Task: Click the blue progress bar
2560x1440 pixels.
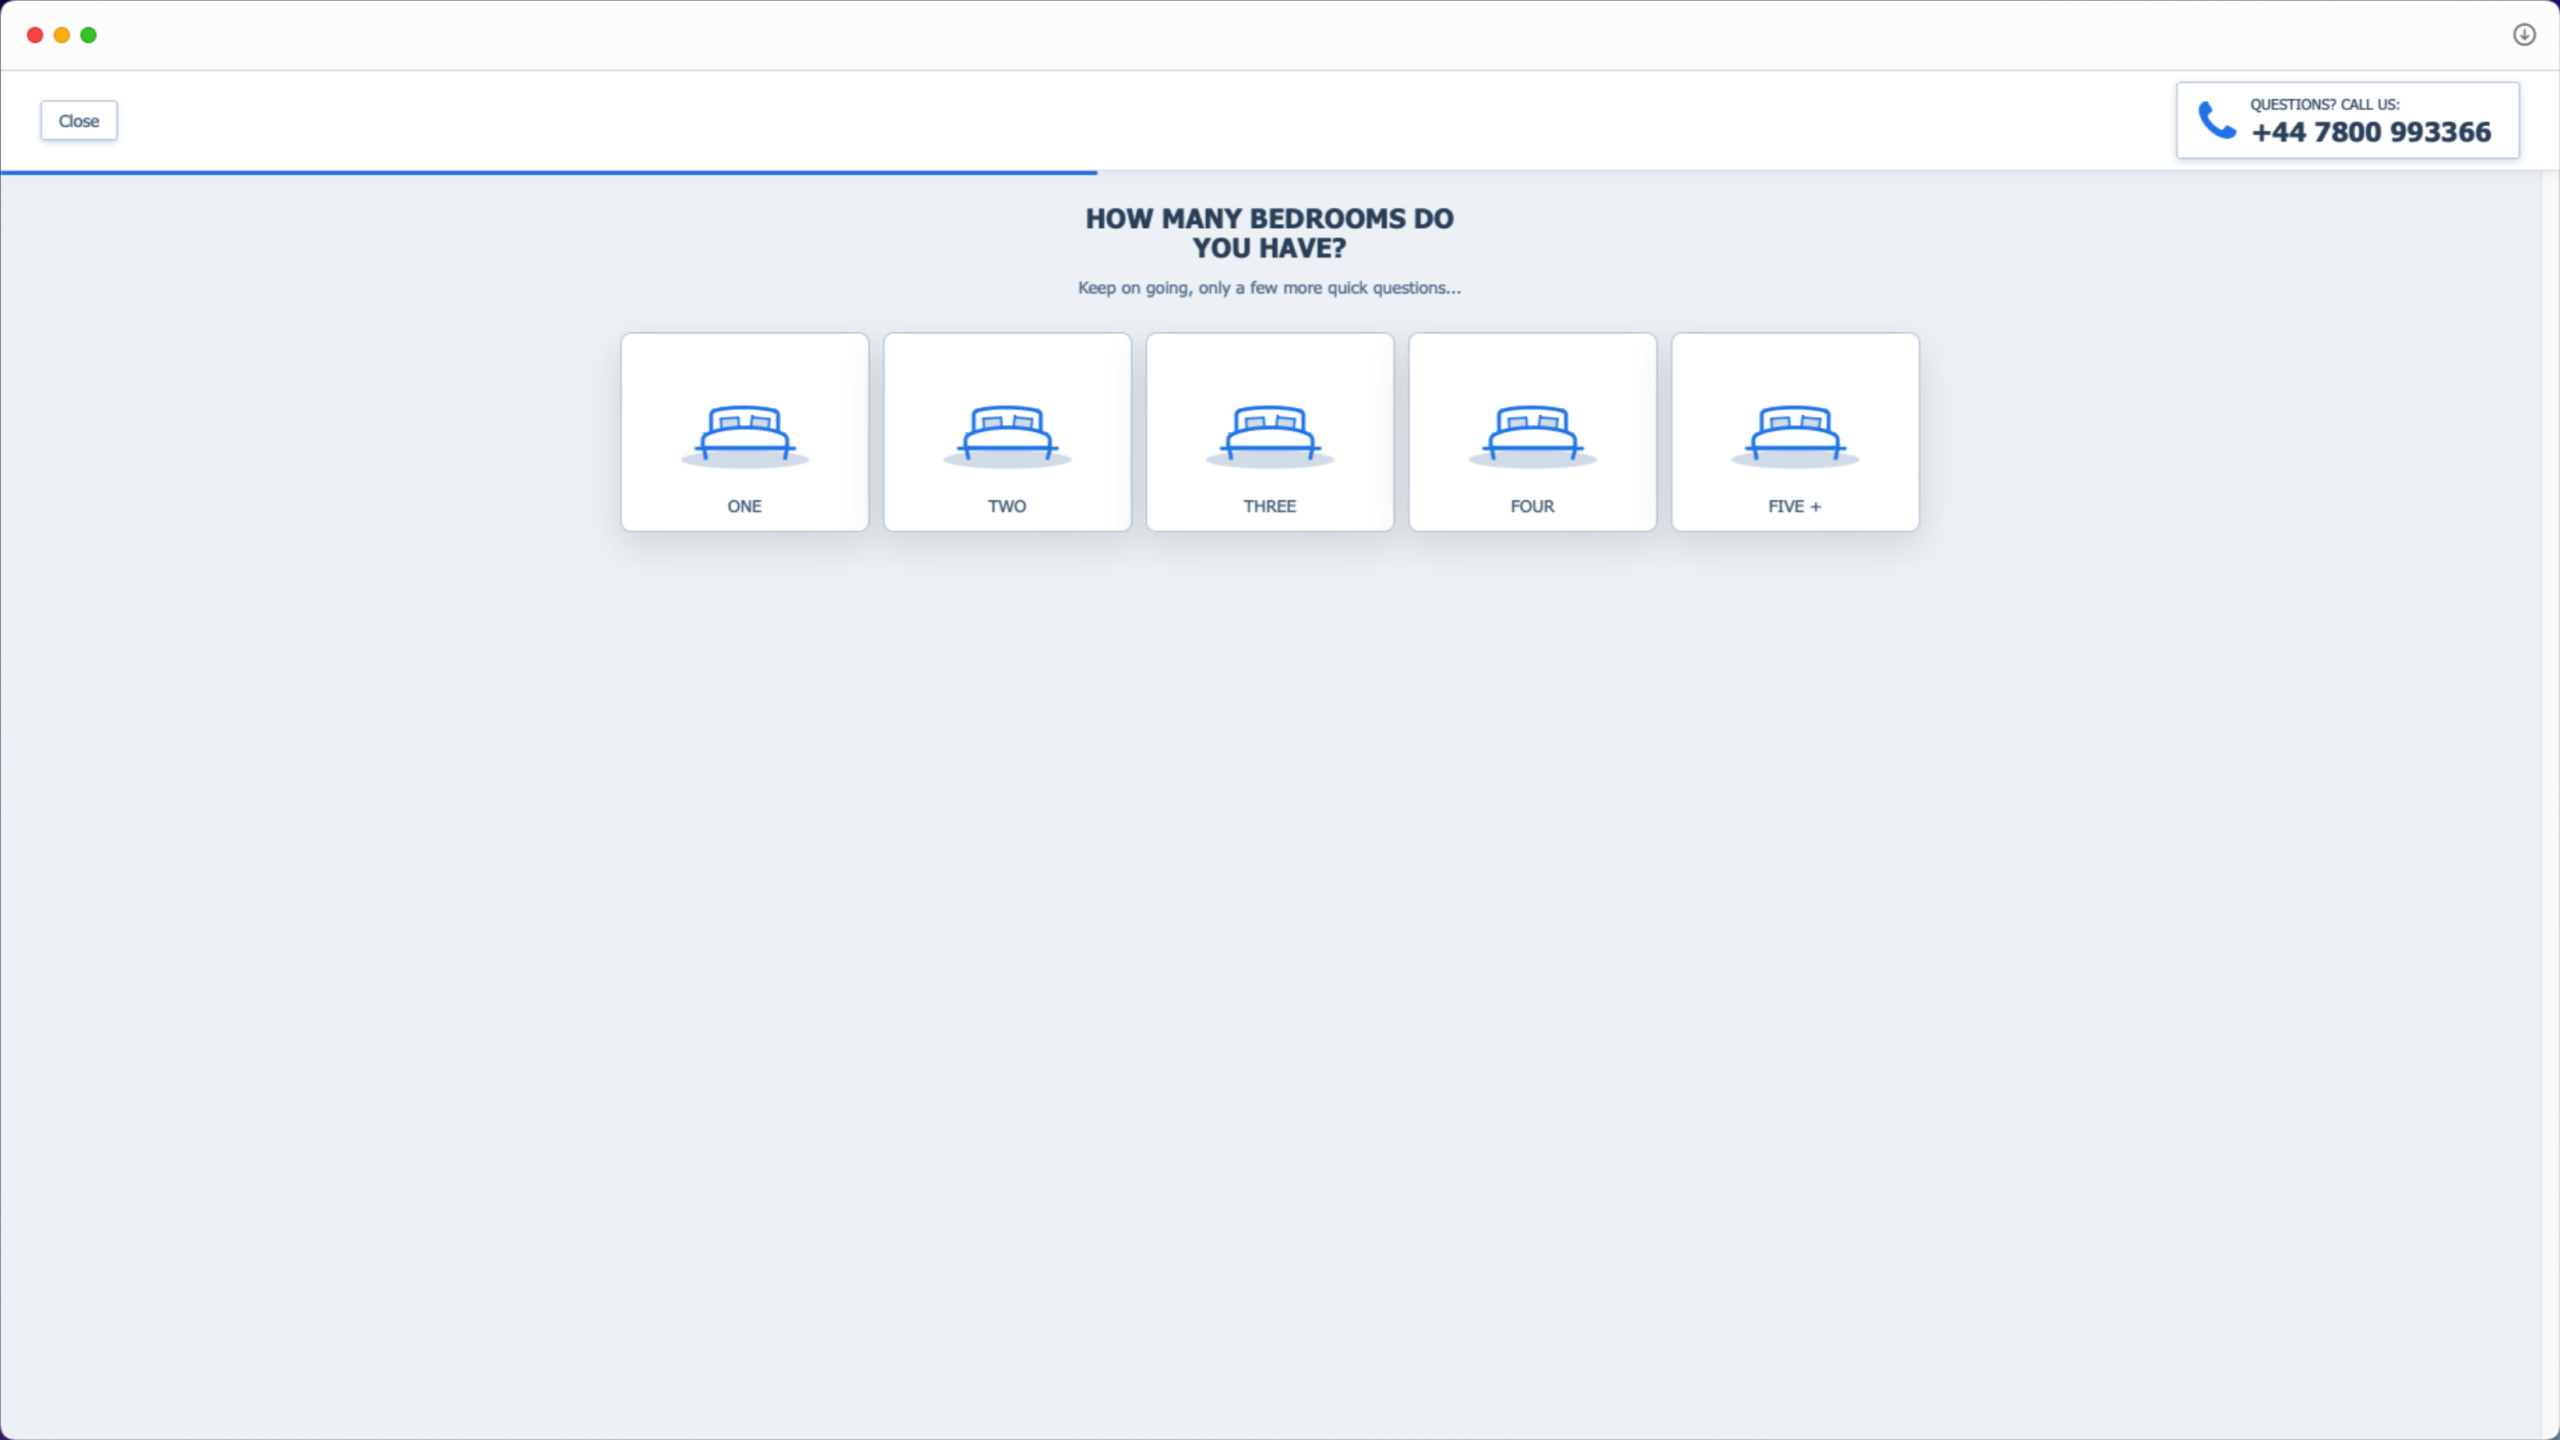Action: click(548, 172)
